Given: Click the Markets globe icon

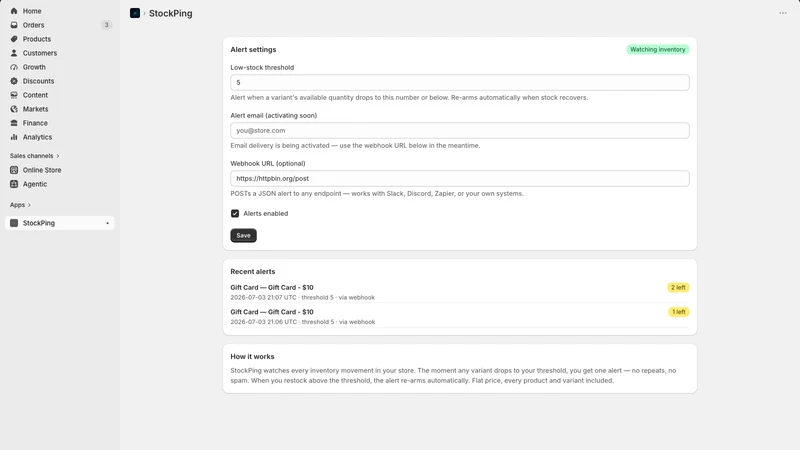Looking at the screenshot, I should 14,109.
